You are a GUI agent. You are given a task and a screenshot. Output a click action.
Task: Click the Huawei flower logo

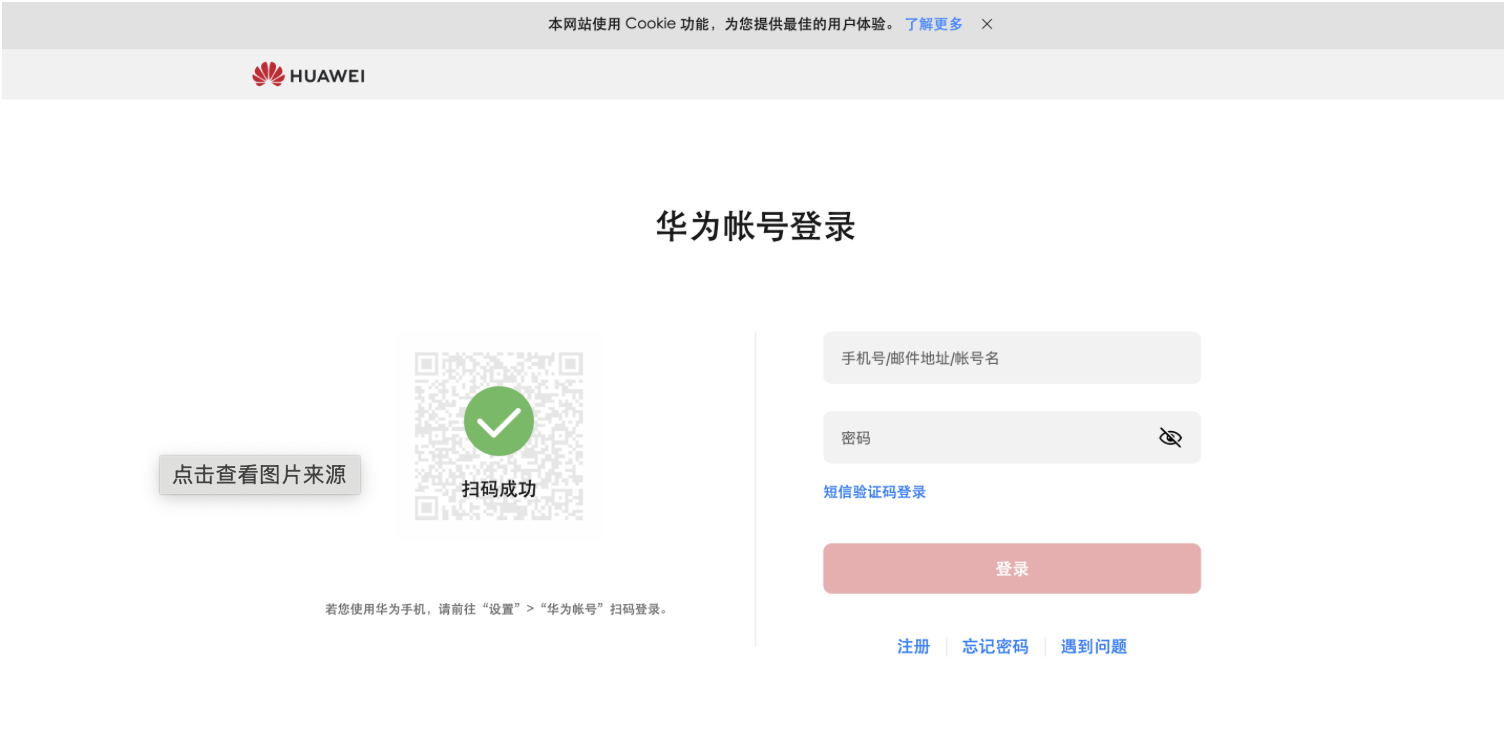click(x=268, y=75)
